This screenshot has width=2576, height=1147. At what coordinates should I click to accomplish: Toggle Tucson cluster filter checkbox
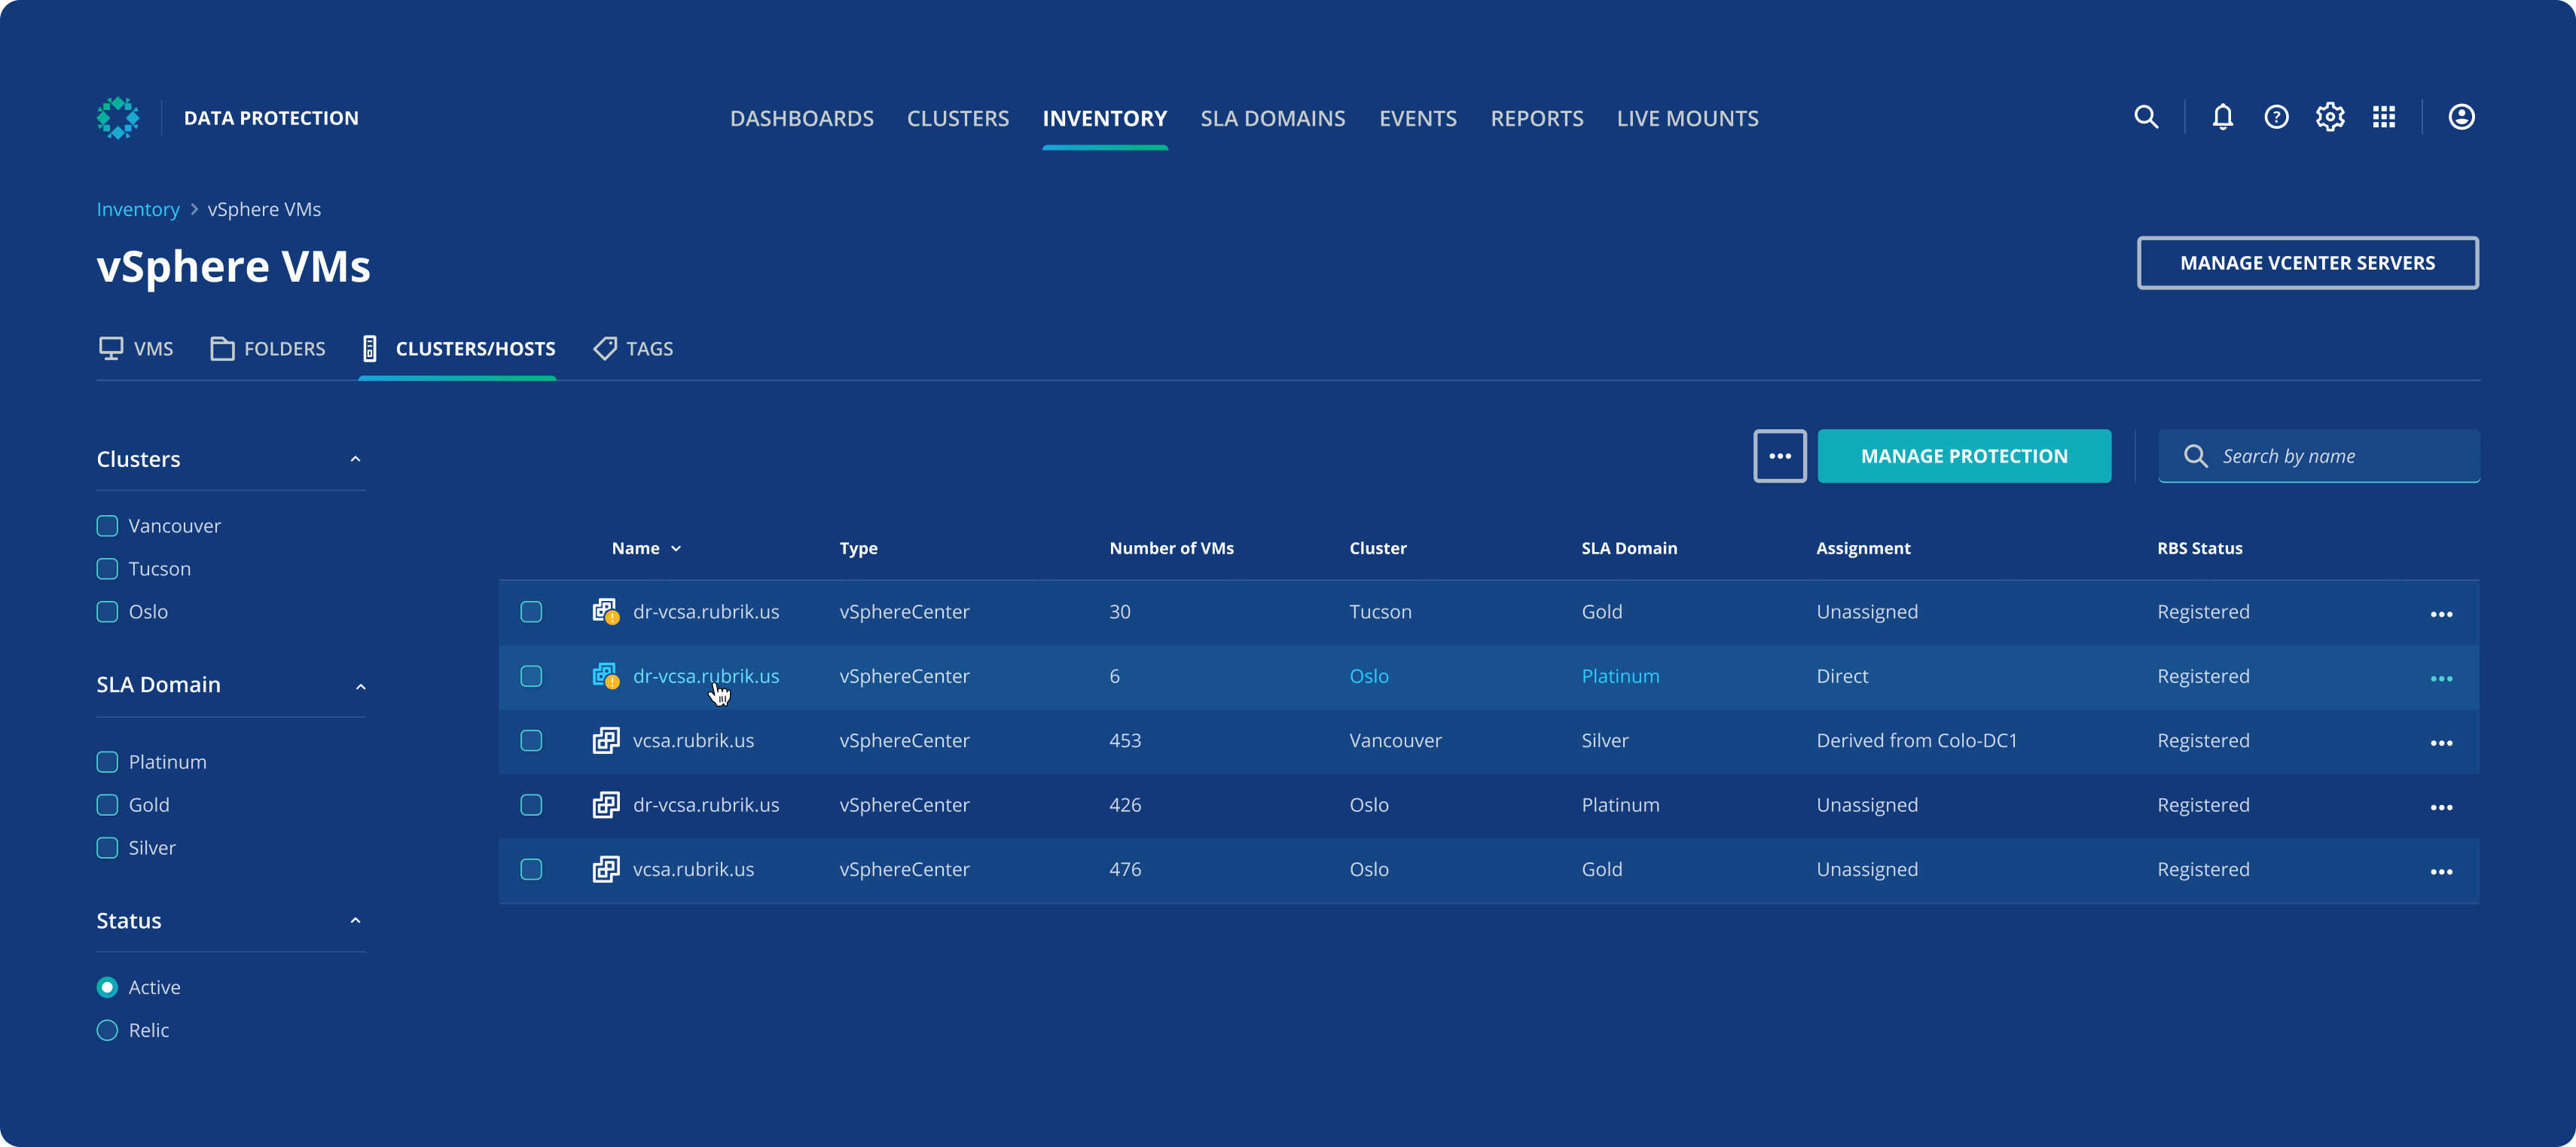(x=107, y=568)
